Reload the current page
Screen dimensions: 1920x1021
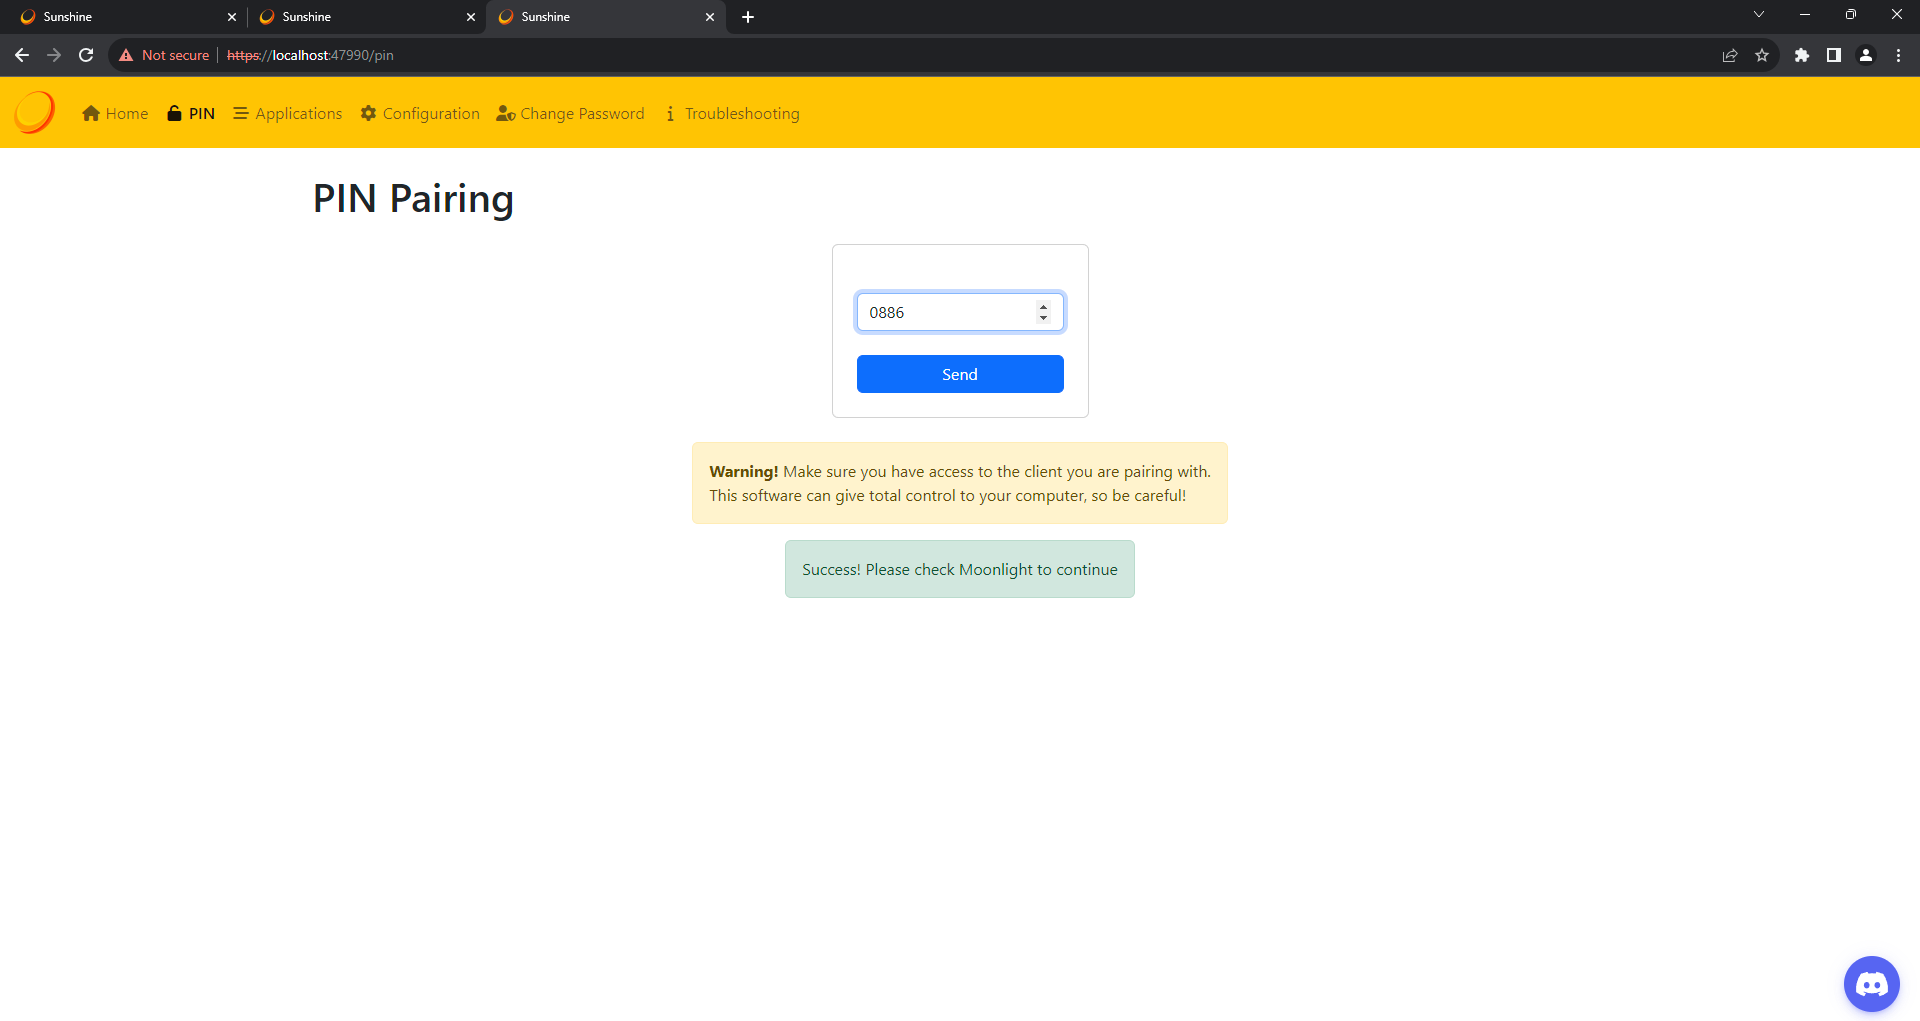coord(86,56)
